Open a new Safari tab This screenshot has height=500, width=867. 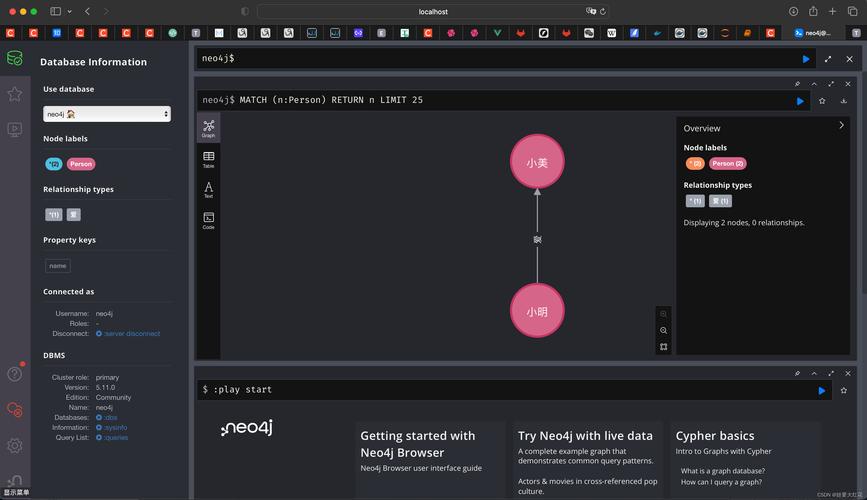pyautogui.click(x=832, y=11)
